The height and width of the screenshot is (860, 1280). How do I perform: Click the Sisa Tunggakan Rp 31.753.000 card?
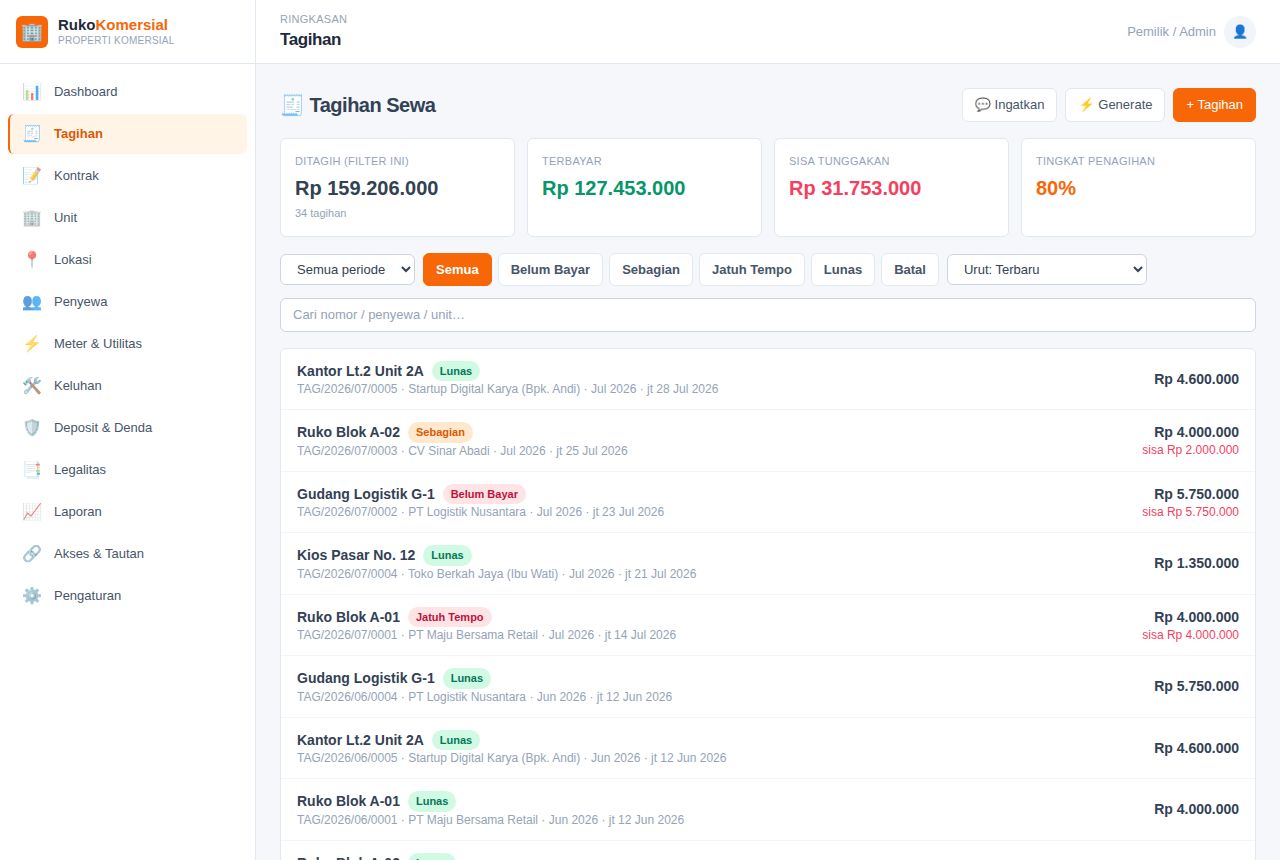[x=891, y=187]
